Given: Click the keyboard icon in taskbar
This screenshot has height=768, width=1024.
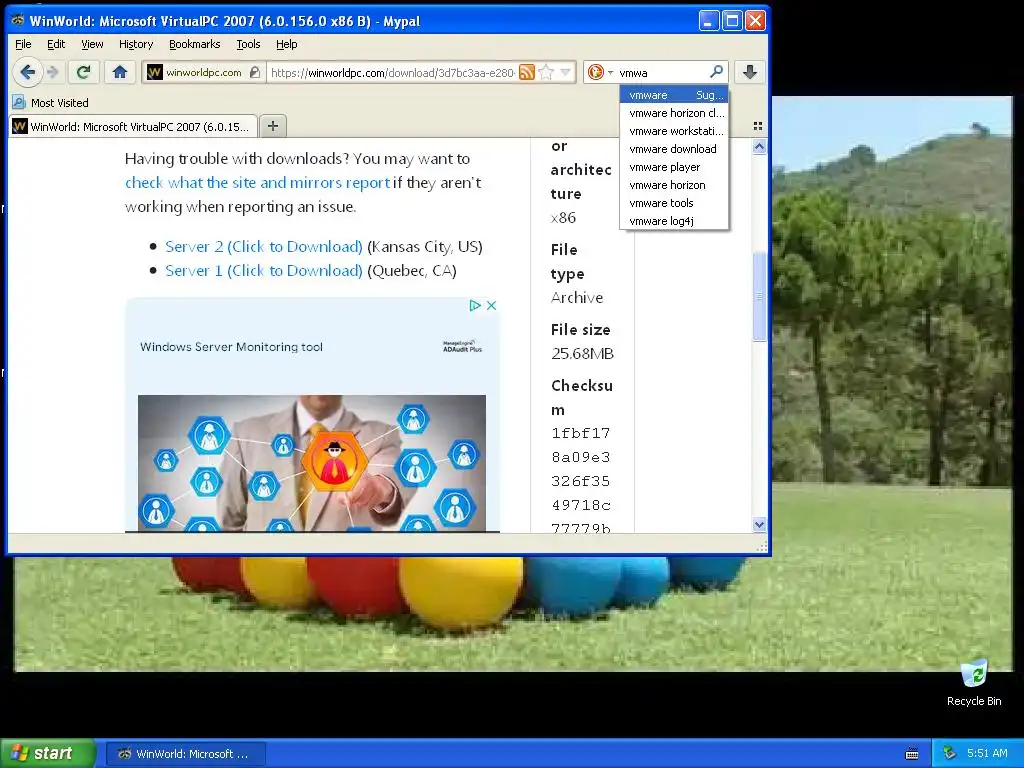Looking at the screenshot, I should coord(912,754).
